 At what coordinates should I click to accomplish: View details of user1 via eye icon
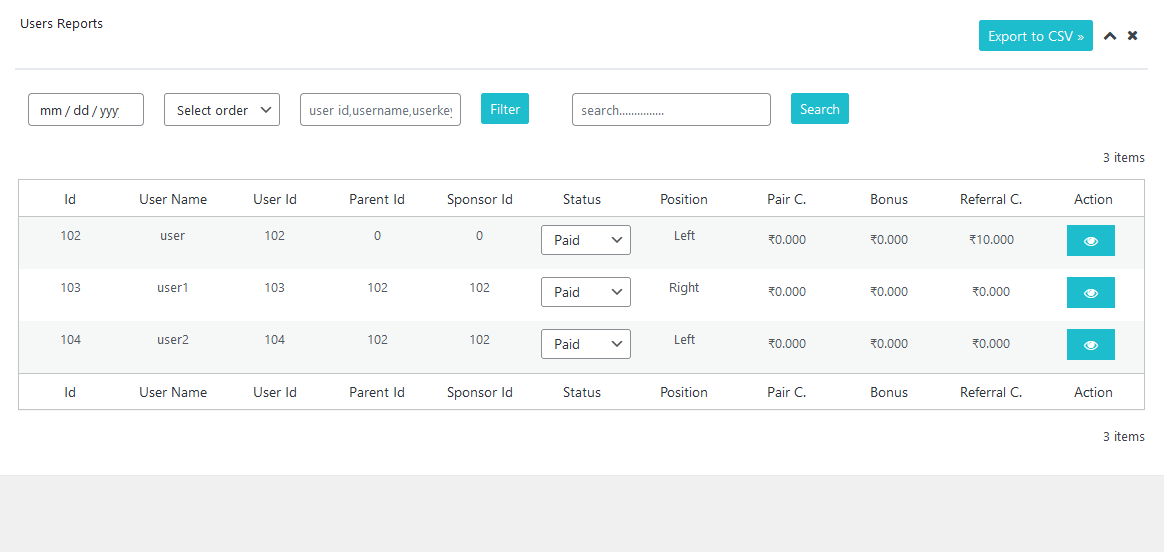[x=1090, y=293]
